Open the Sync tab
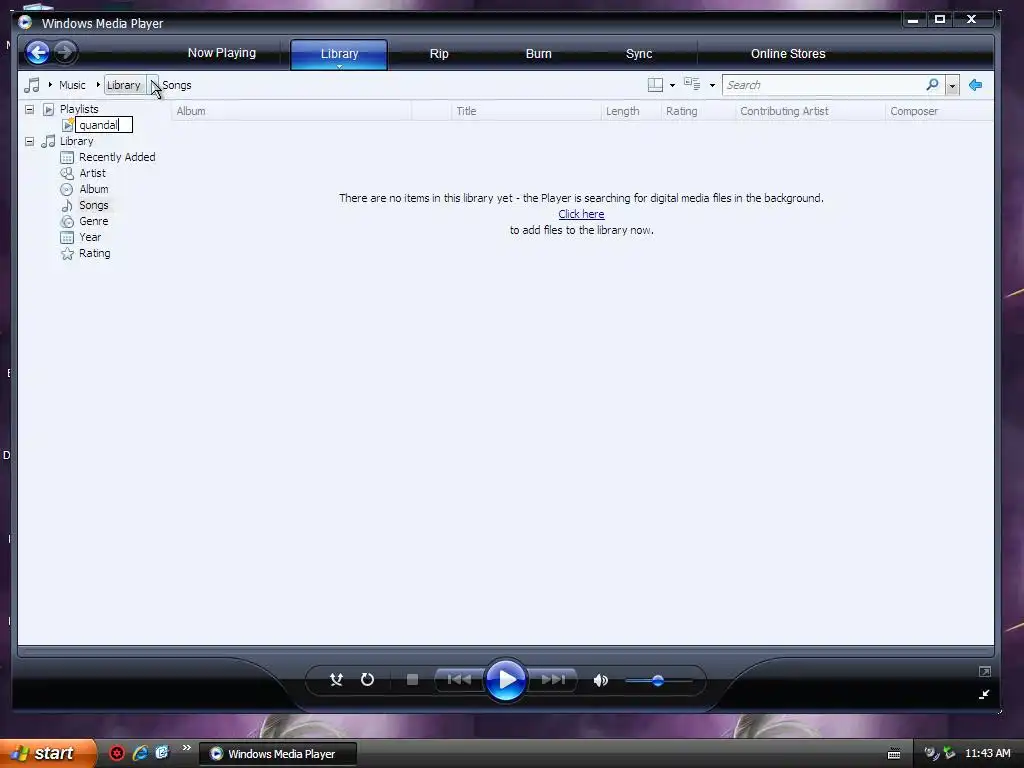This screenshot has width=1024, height=768. point(639,54)
